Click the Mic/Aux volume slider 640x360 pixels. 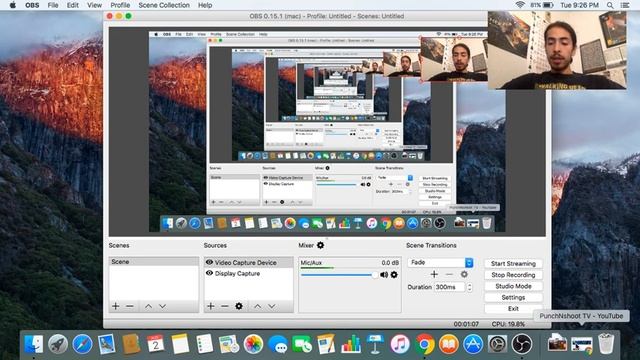click(339, 275)
